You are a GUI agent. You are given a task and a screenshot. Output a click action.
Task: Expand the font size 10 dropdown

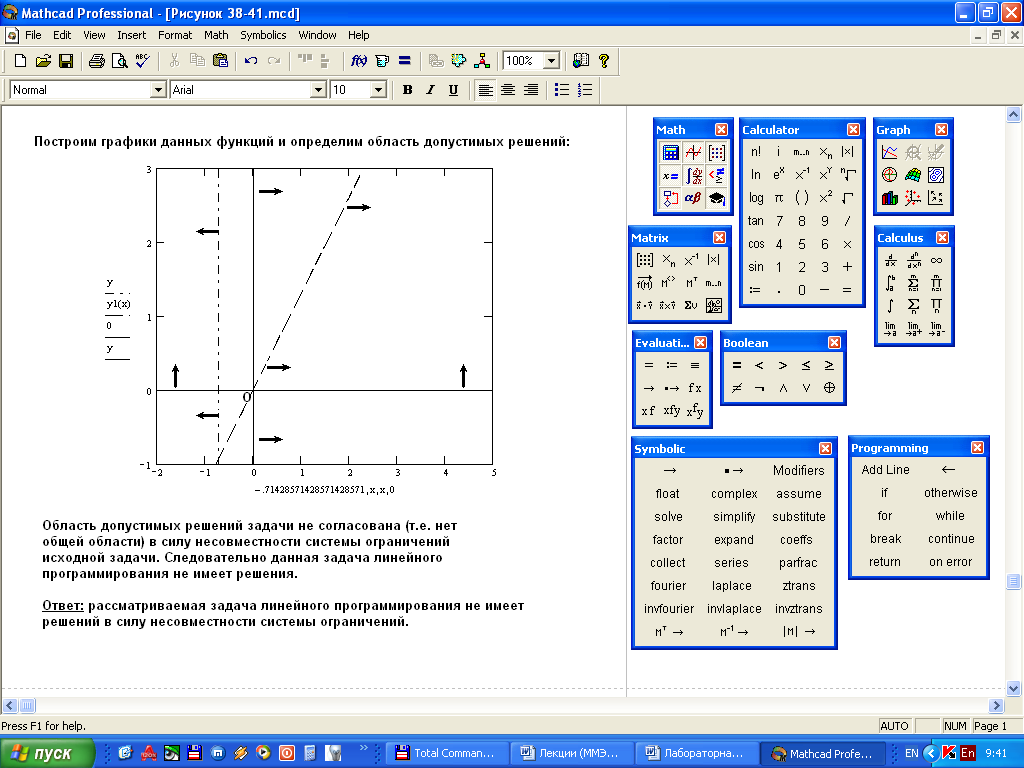[378, 90]
